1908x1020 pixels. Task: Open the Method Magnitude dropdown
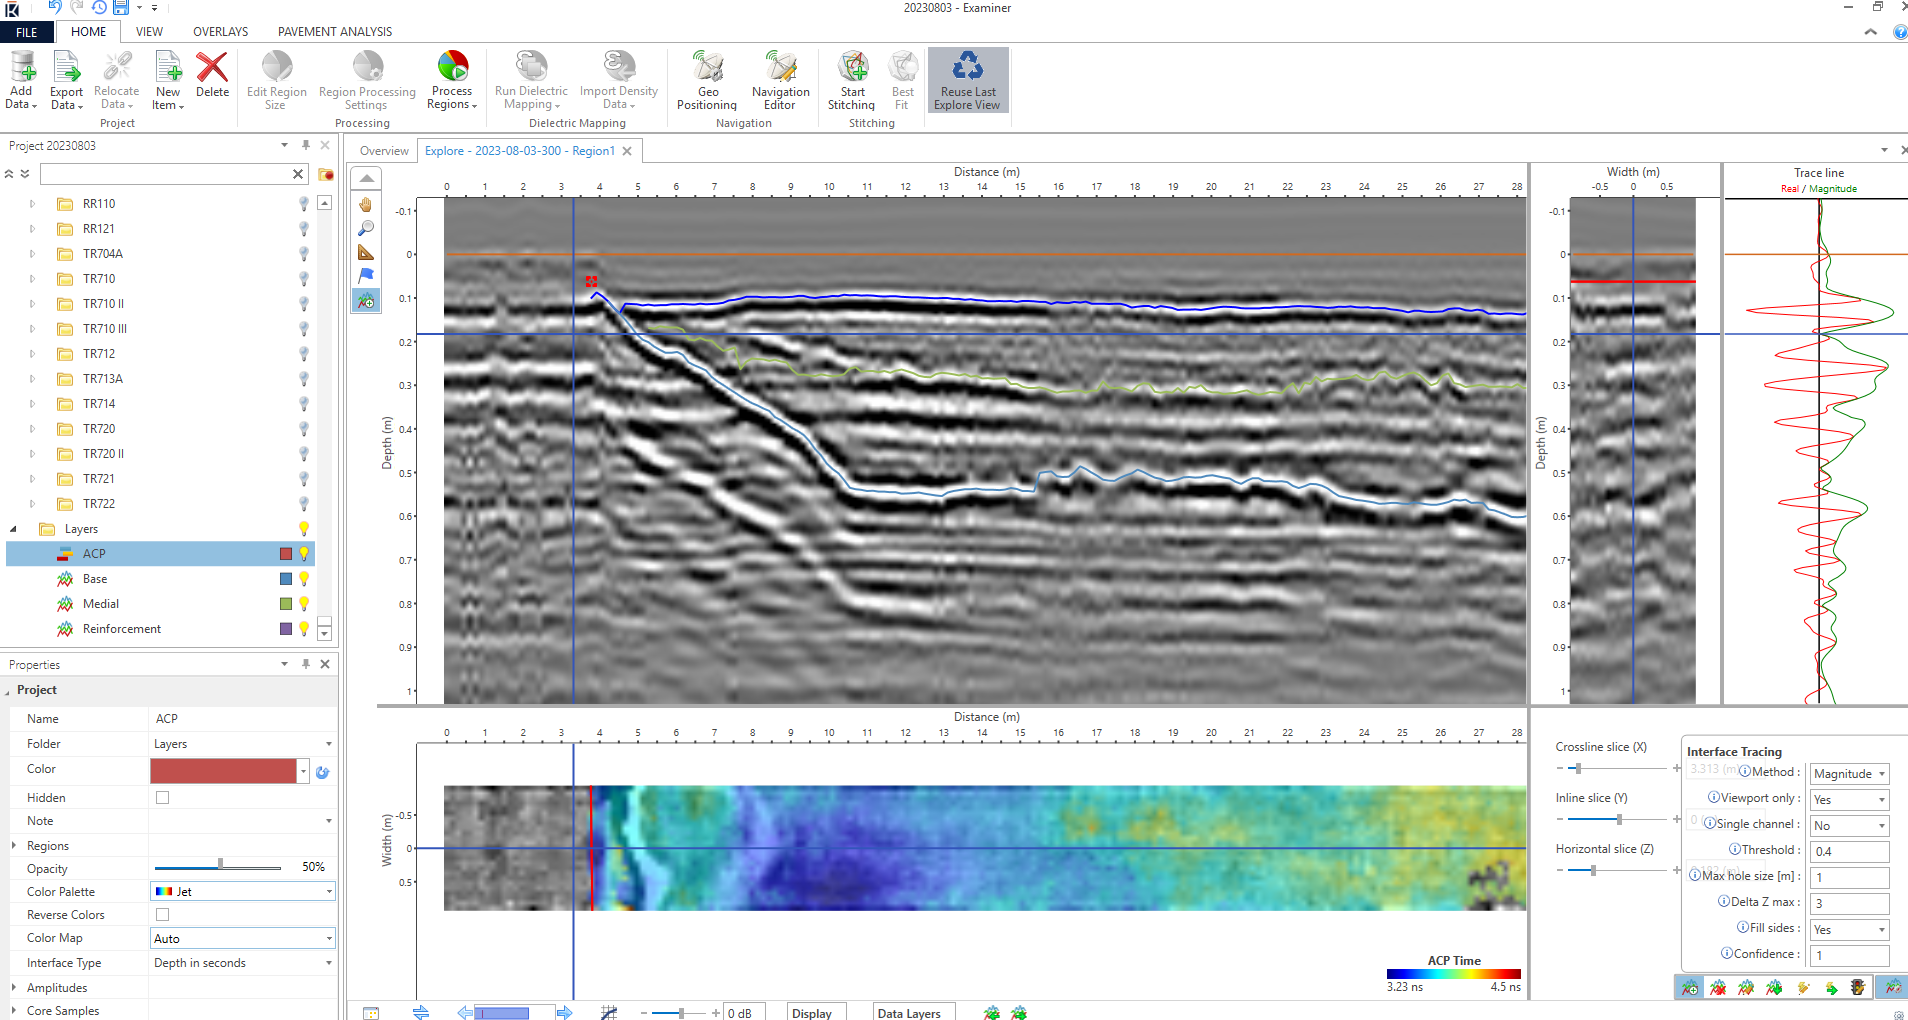1849,774
